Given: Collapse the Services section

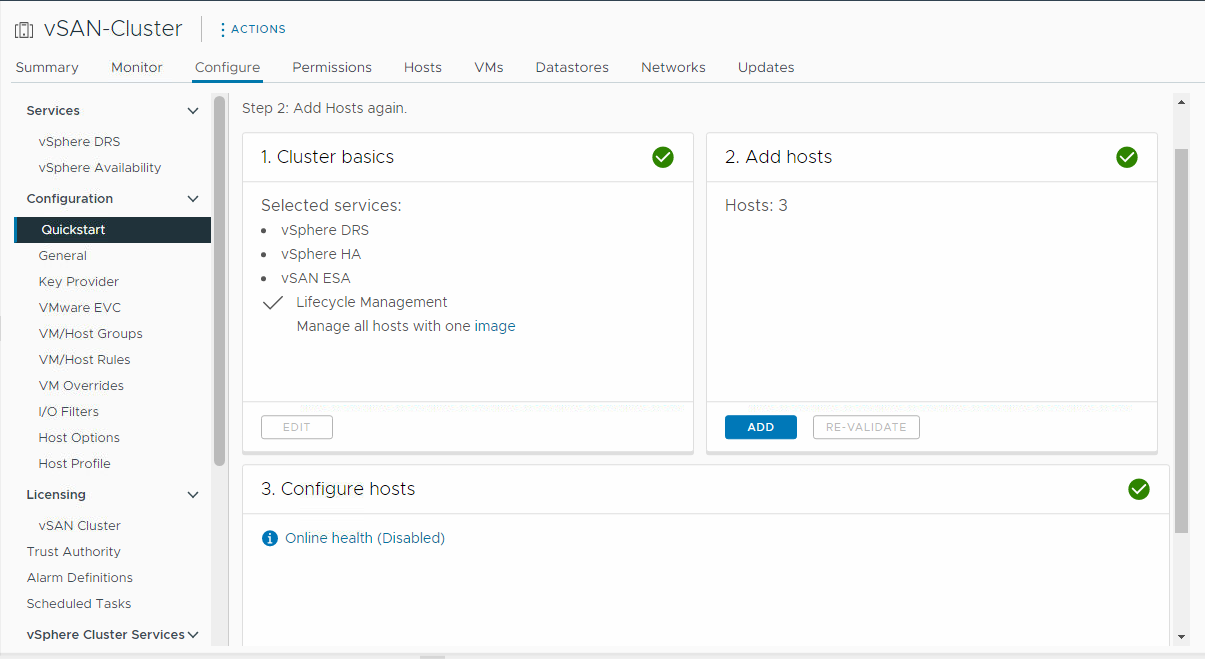Looking at the screenshot, I should (x=192, y=110).
